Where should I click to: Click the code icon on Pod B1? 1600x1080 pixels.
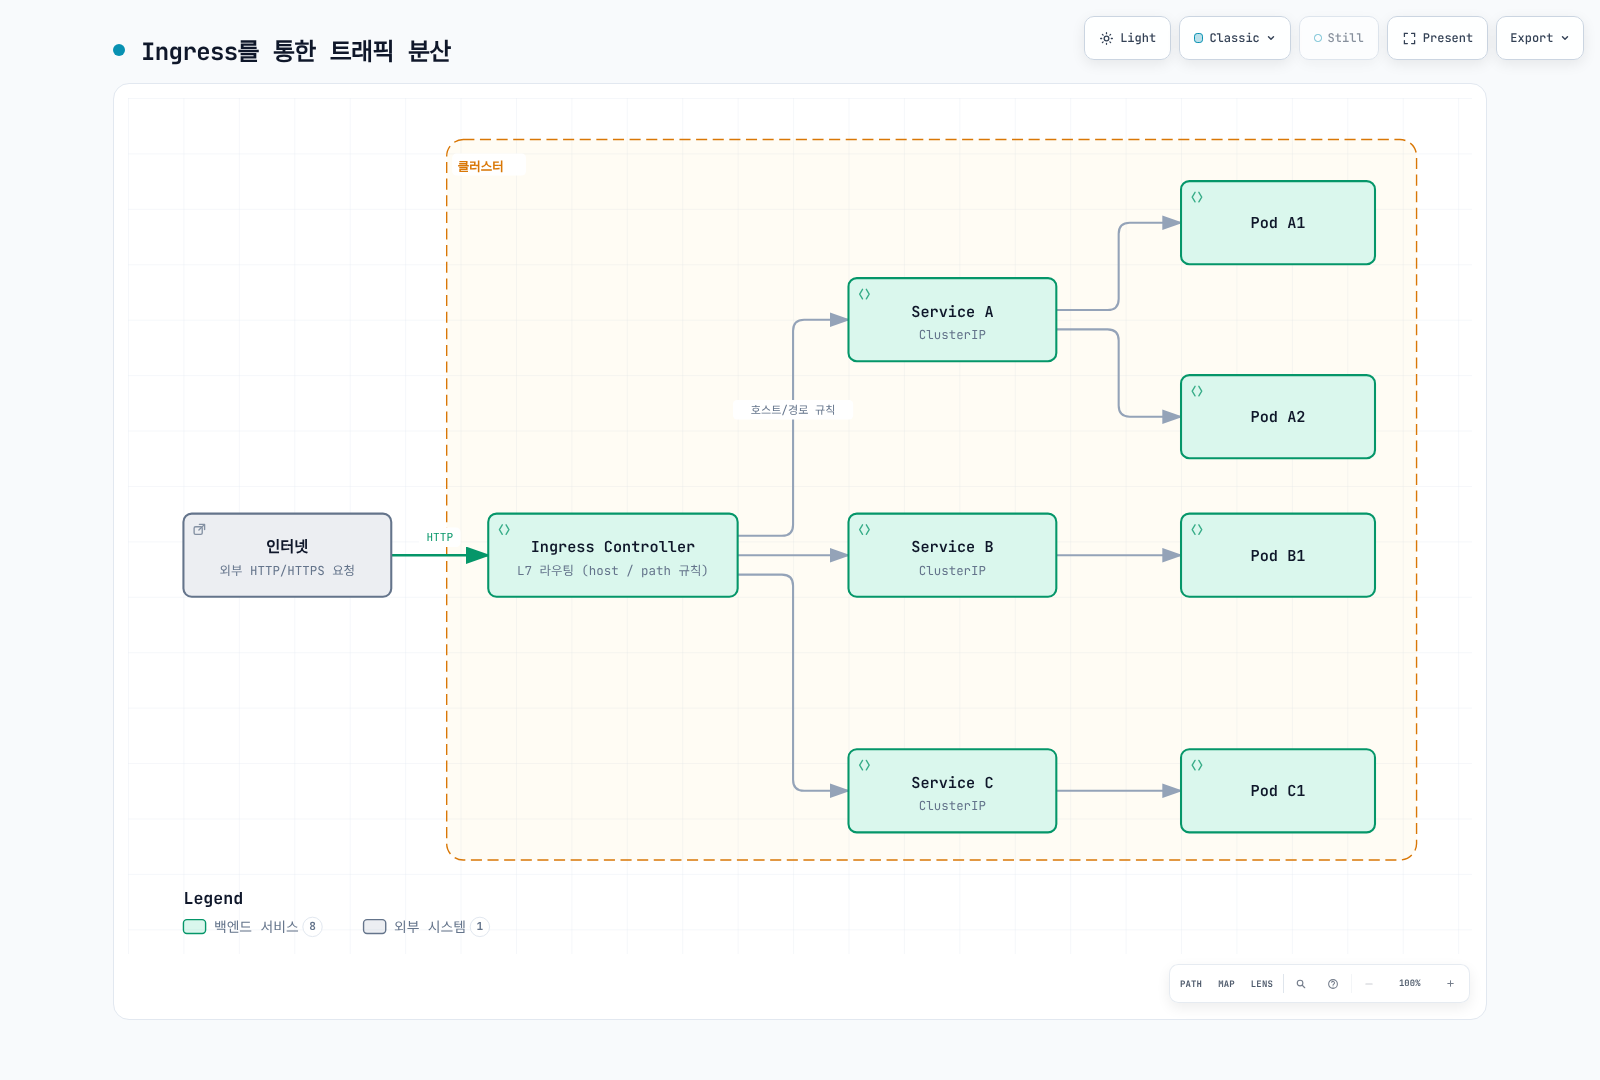click(x=1197, y=530)
